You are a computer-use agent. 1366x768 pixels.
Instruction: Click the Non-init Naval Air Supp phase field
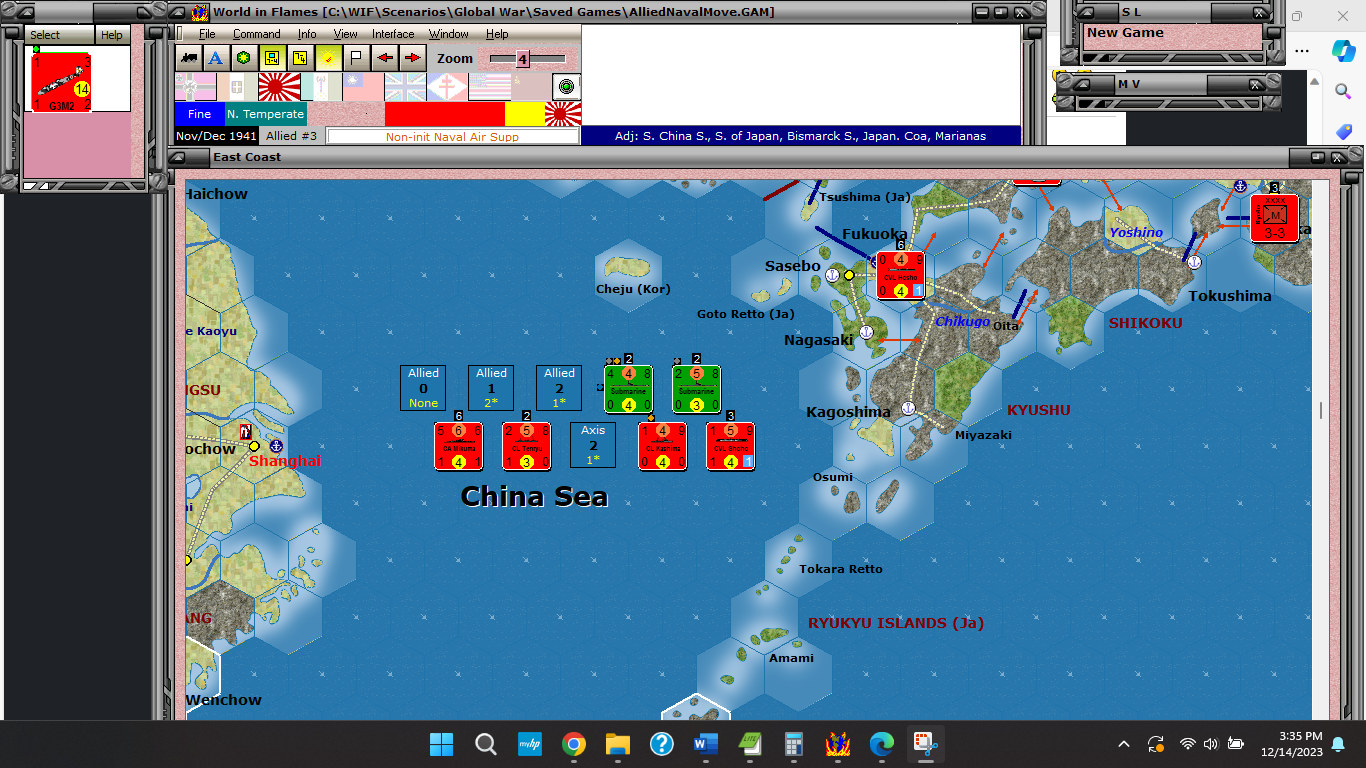[452, 136]
